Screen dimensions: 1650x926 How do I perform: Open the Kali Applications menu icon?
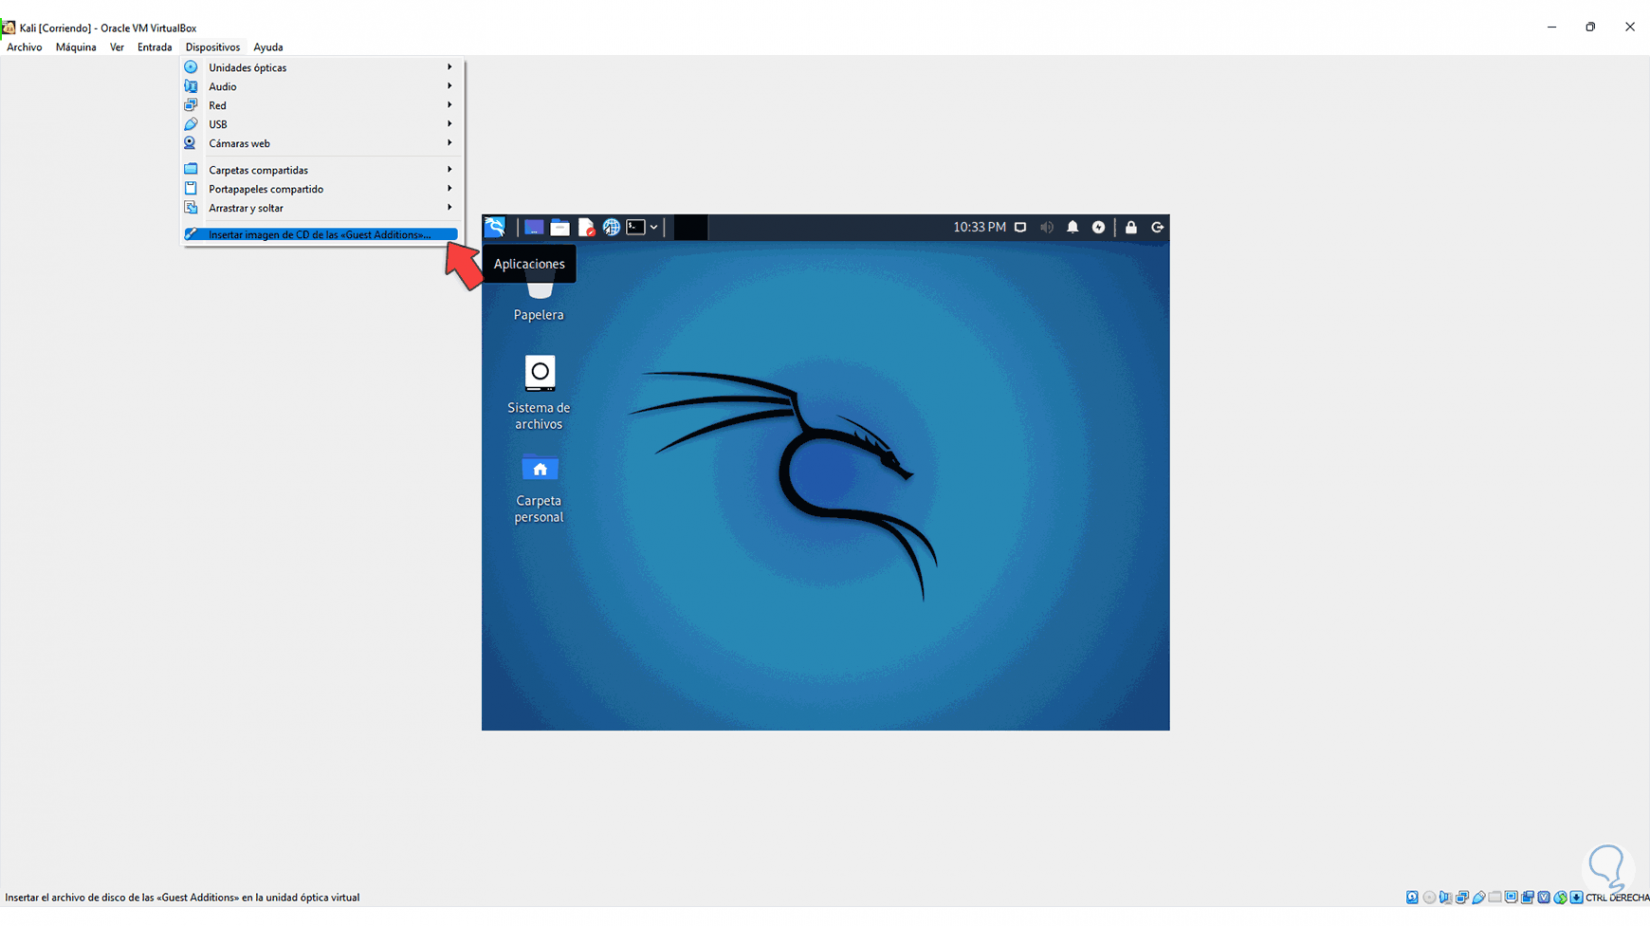(x=495, y=227)
